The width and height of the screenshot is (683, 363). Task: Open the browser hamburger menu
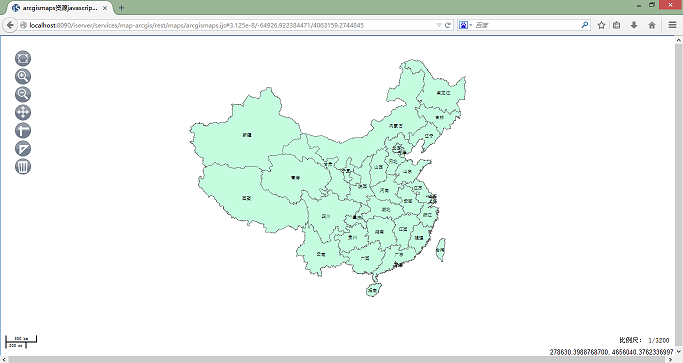673,25
